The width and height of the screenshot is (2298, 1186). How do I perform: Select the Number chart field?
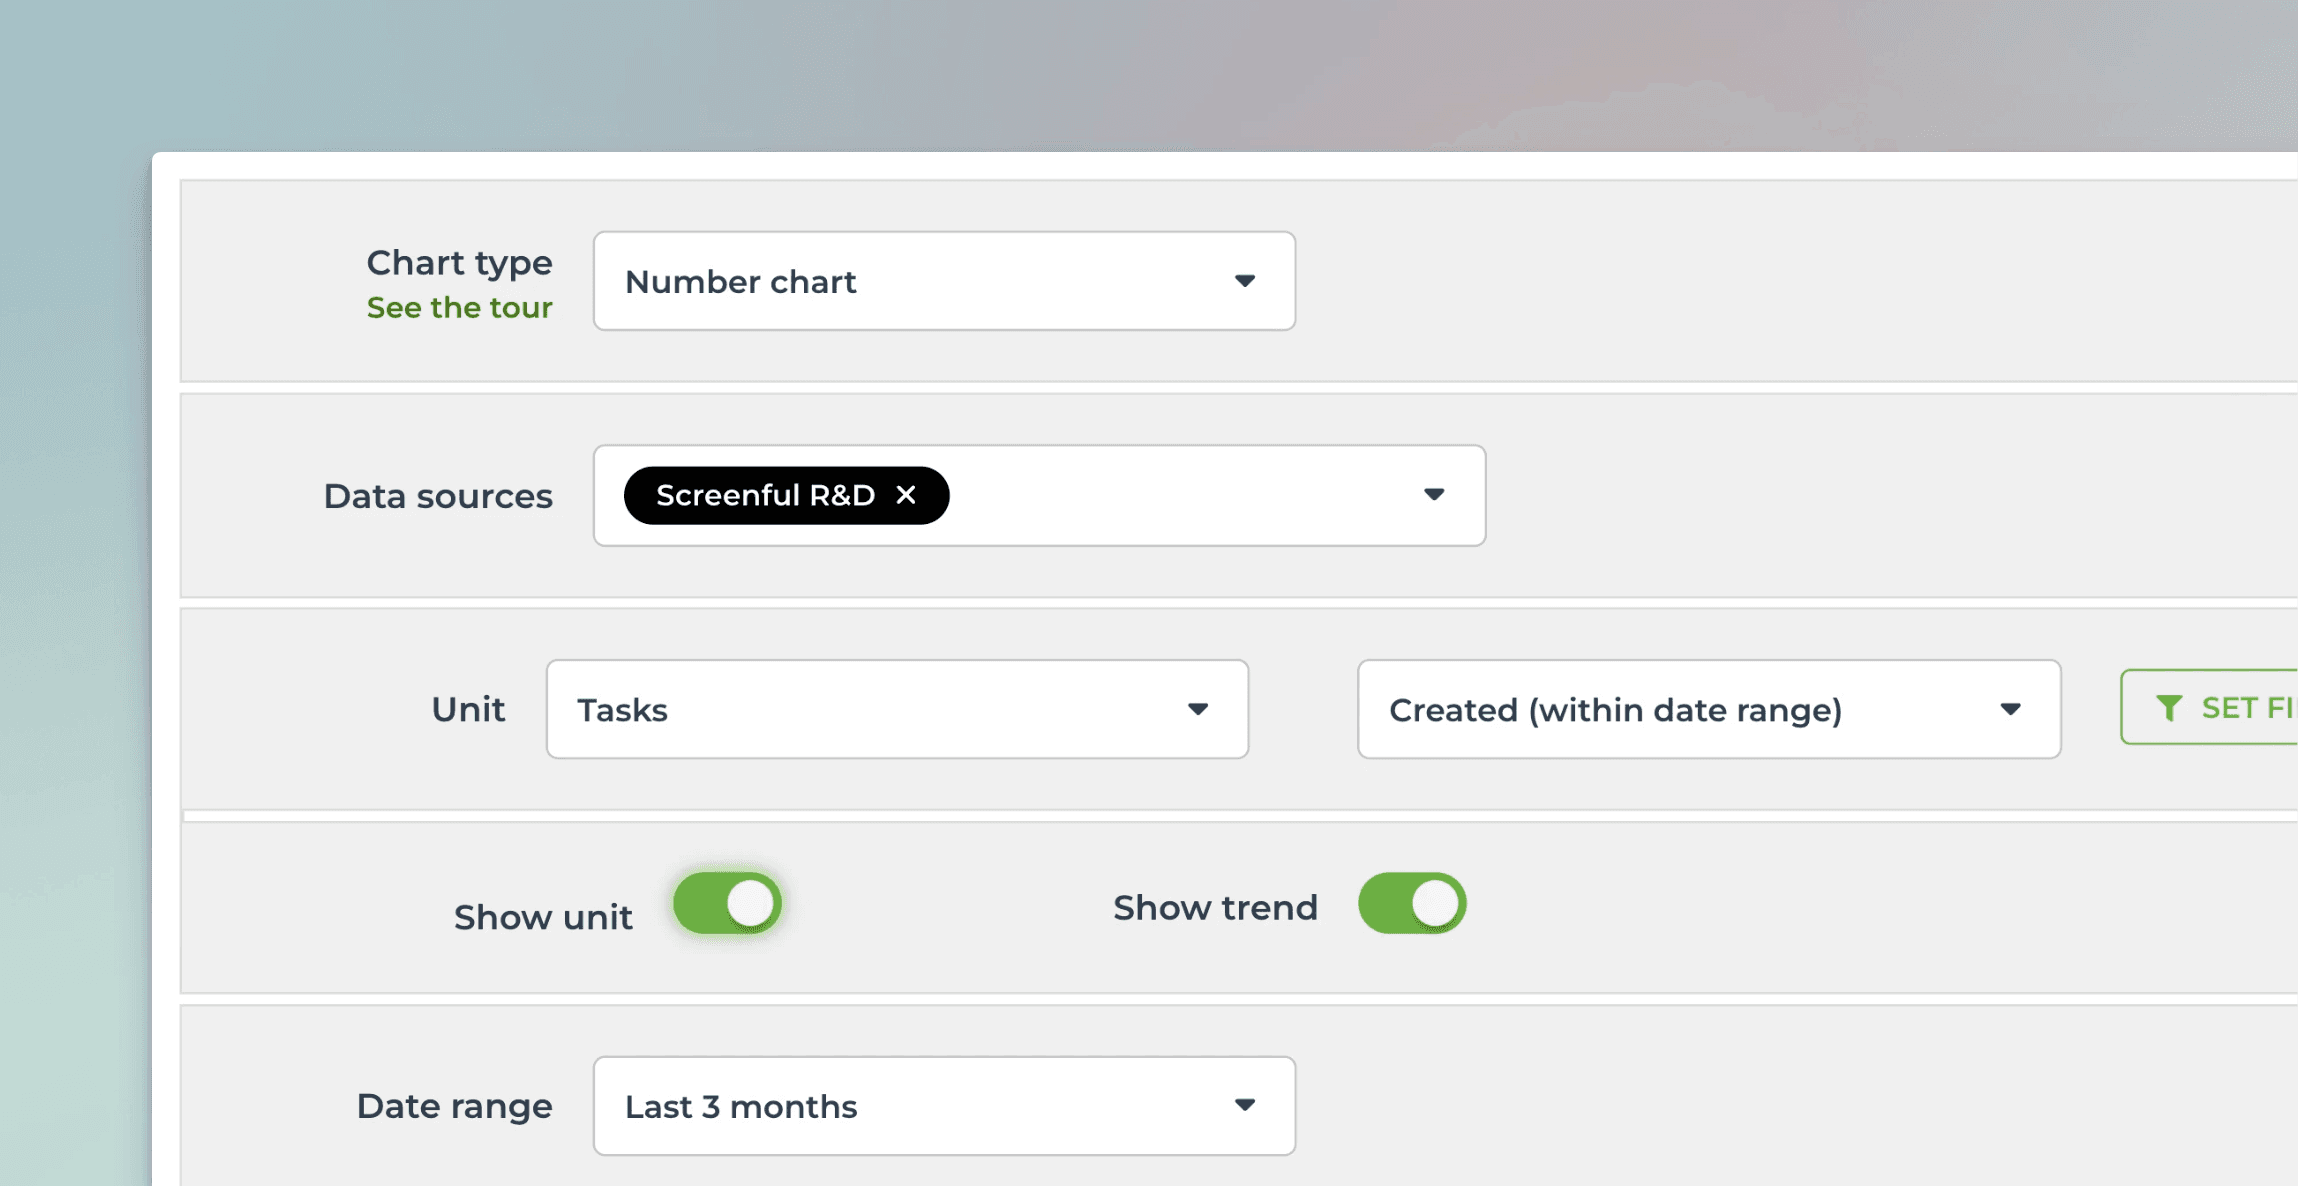(x=943, y=281)
